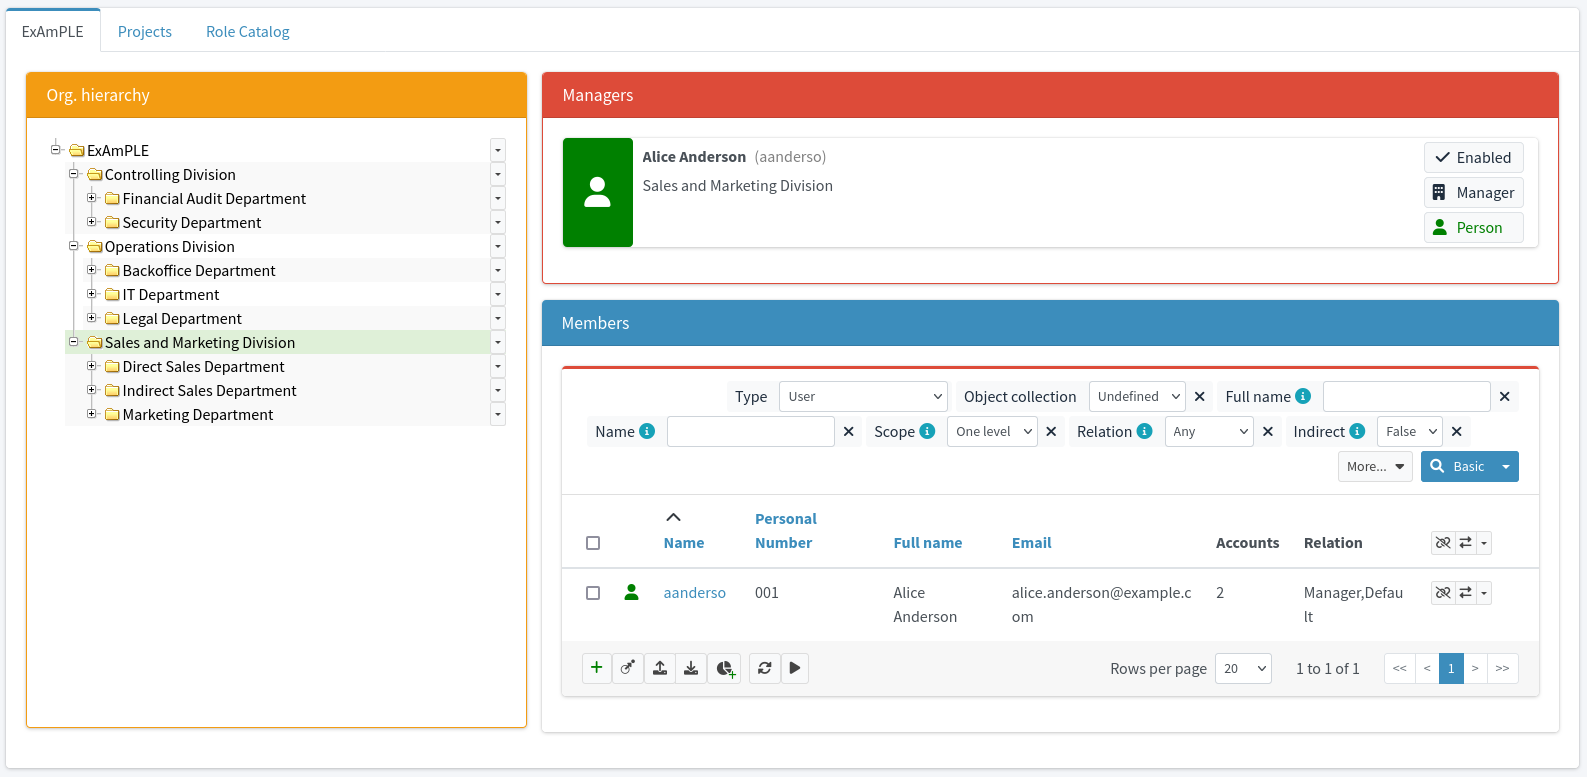Click the Basic search button
Viewport: 1587px width, 777px height.
(1458, 467)
